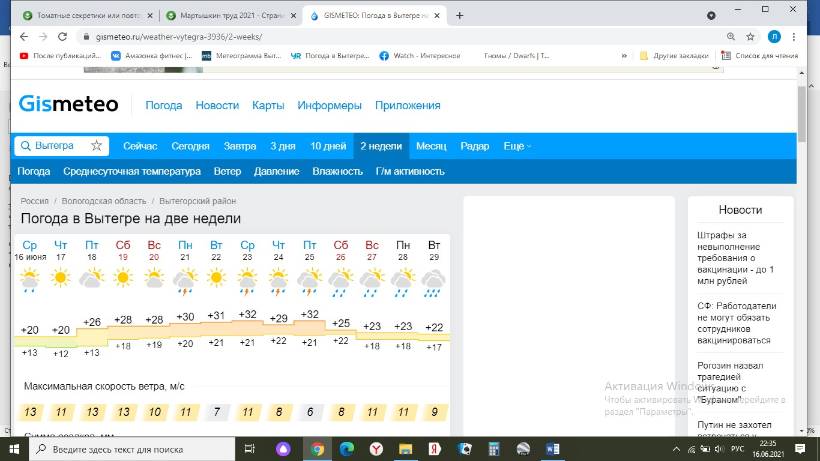Go back to the previous browser page
This screenshot has width=820, height=461.
pos(24,37)
